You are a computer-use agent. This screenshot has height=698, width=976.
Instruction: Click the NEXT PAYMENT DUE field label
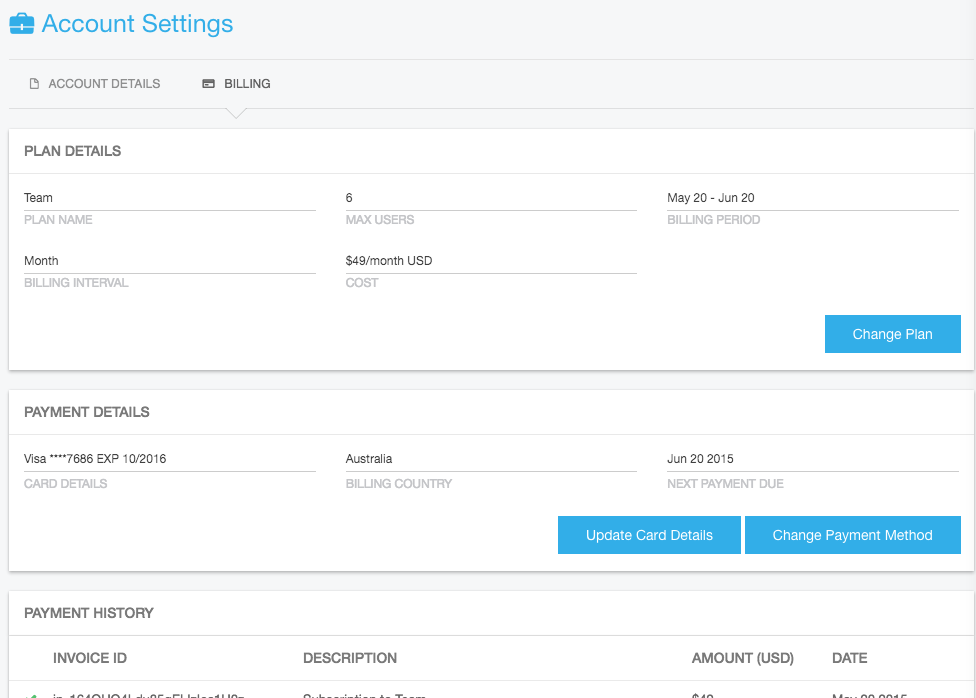click(x=726, y=484)
